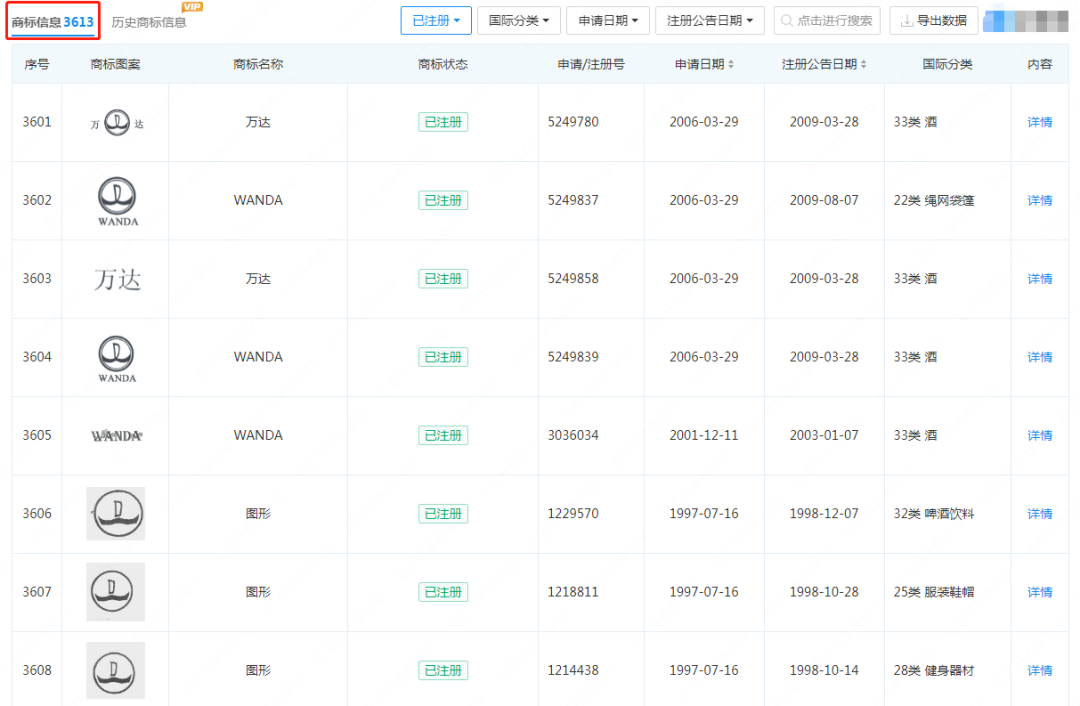Sort by 申请日期 column arrows
This screenshot has height=706, width=1080.
click(x=731, y=64)
